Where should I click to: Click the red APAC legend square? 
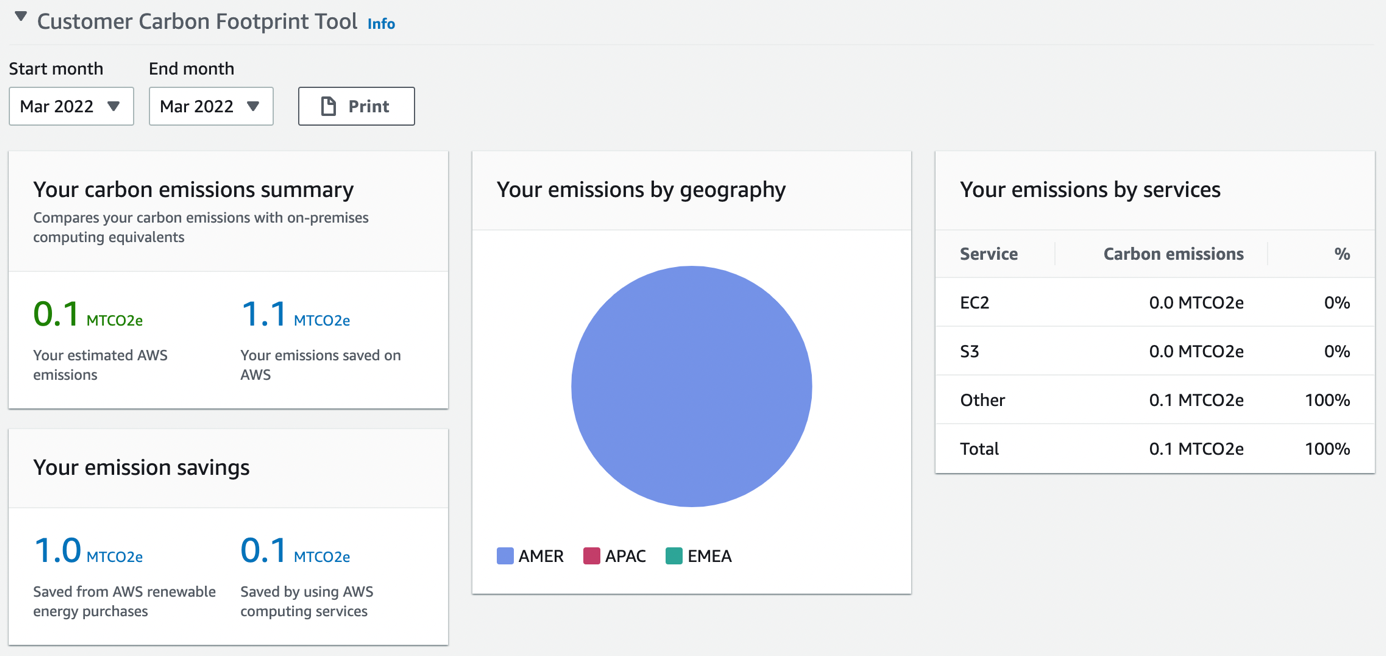click(594, 555)
